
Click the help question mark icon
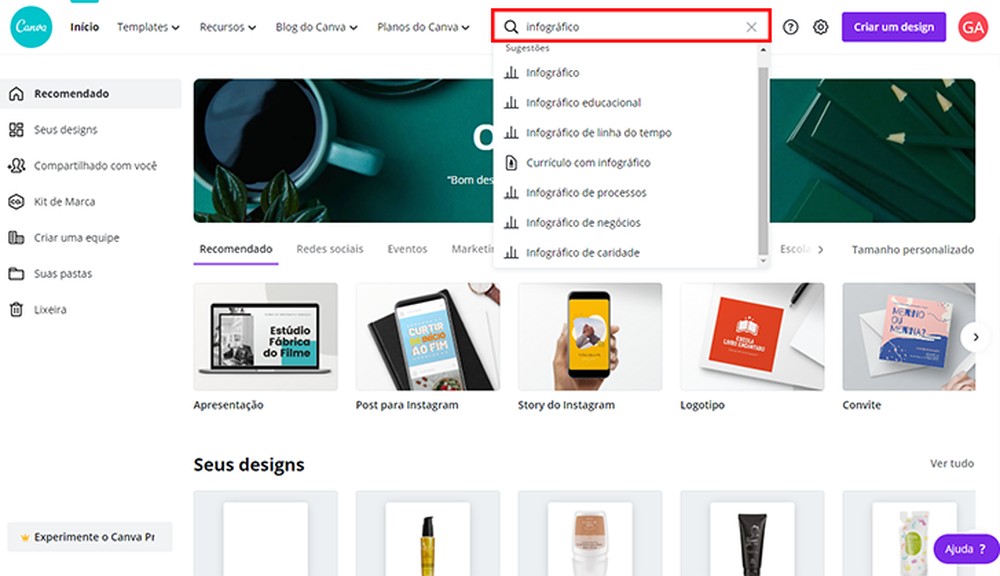[x=790, y=27]
